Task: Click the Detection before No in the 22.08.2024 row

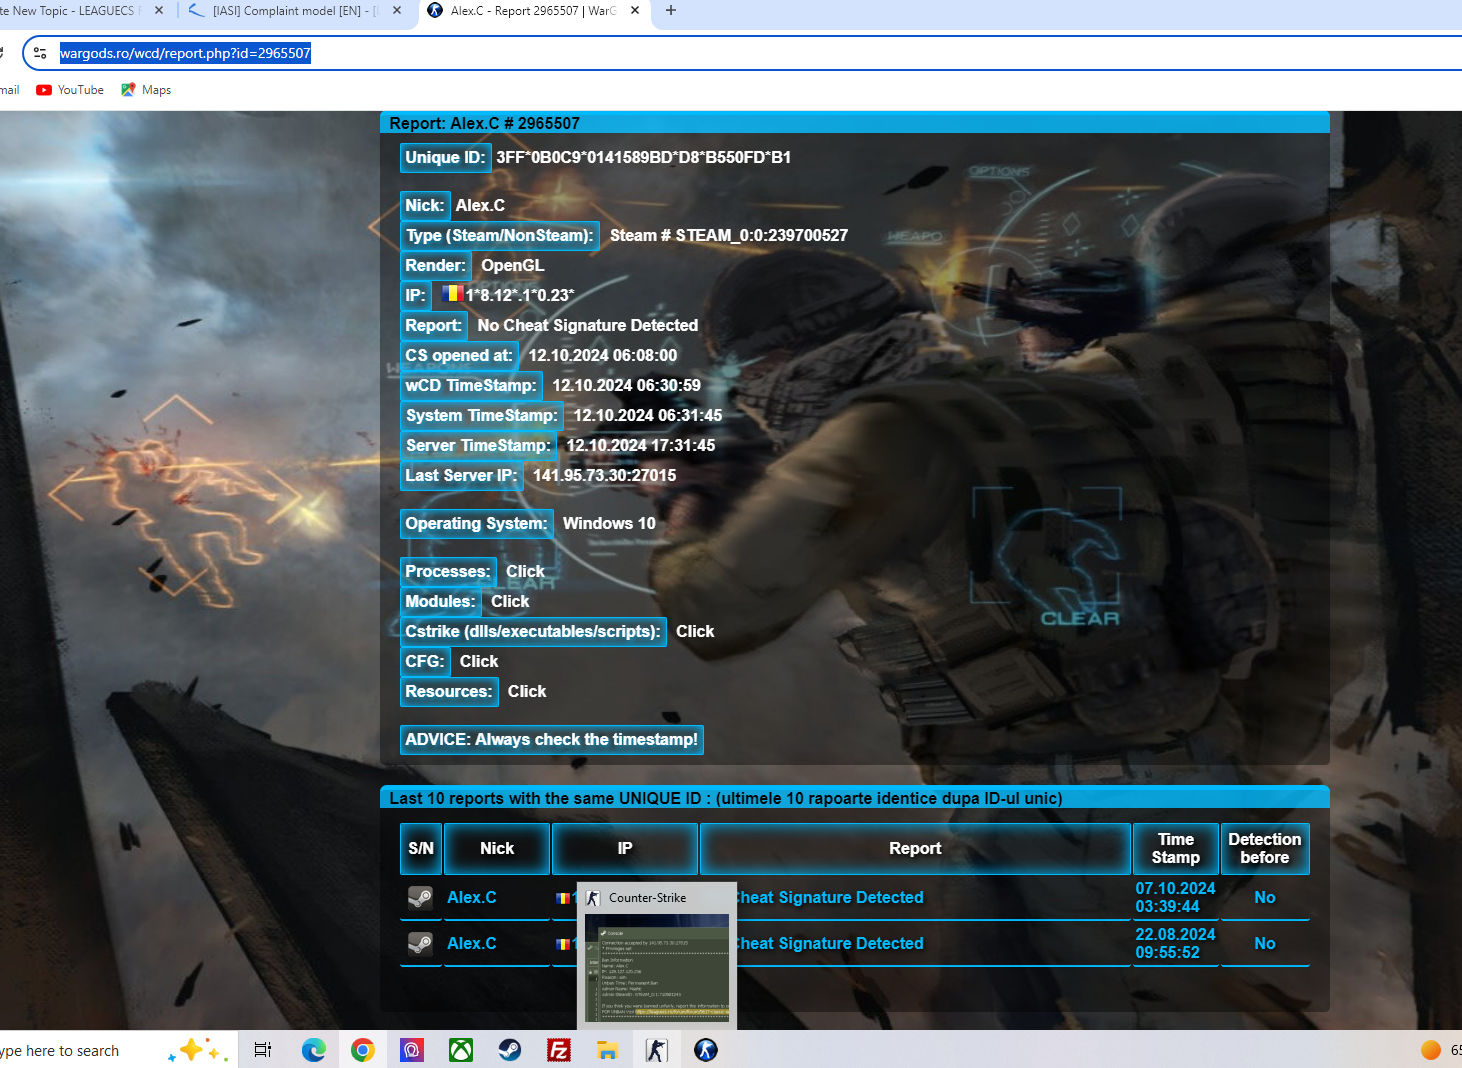Action: 1265,944
